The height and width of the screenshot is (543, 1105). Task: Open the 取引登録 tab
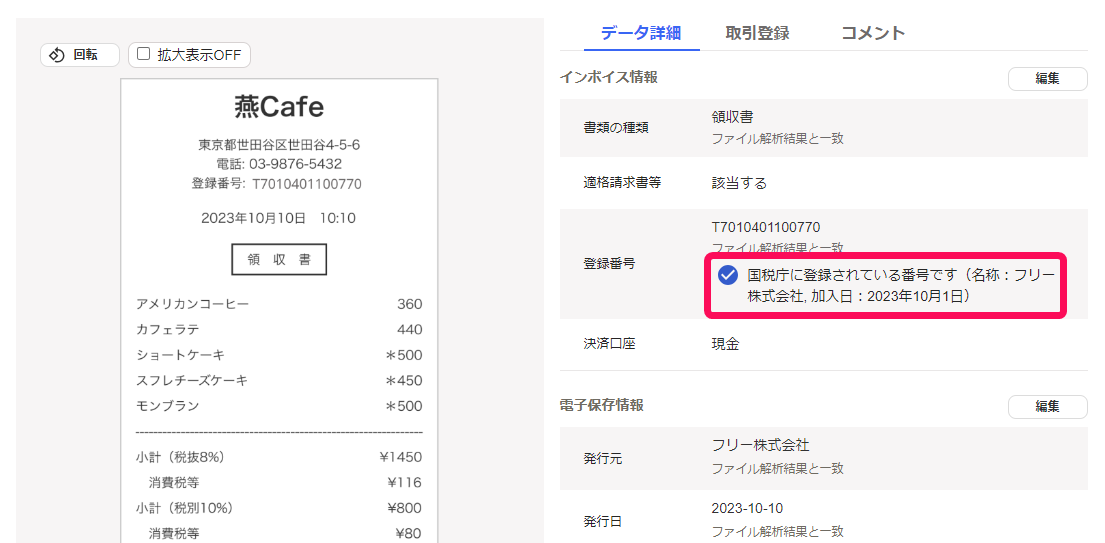[757, 32]
